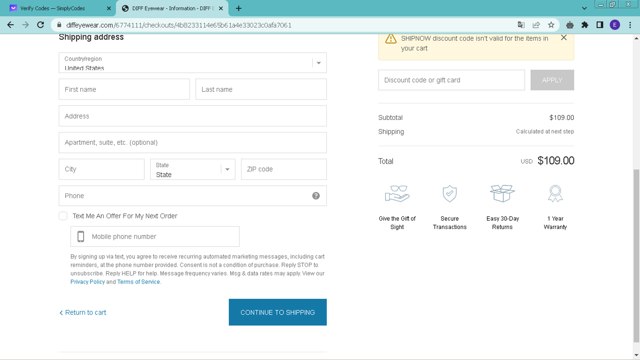Switch to Verify Codes SimplyCodes tab

click(60, 8)
